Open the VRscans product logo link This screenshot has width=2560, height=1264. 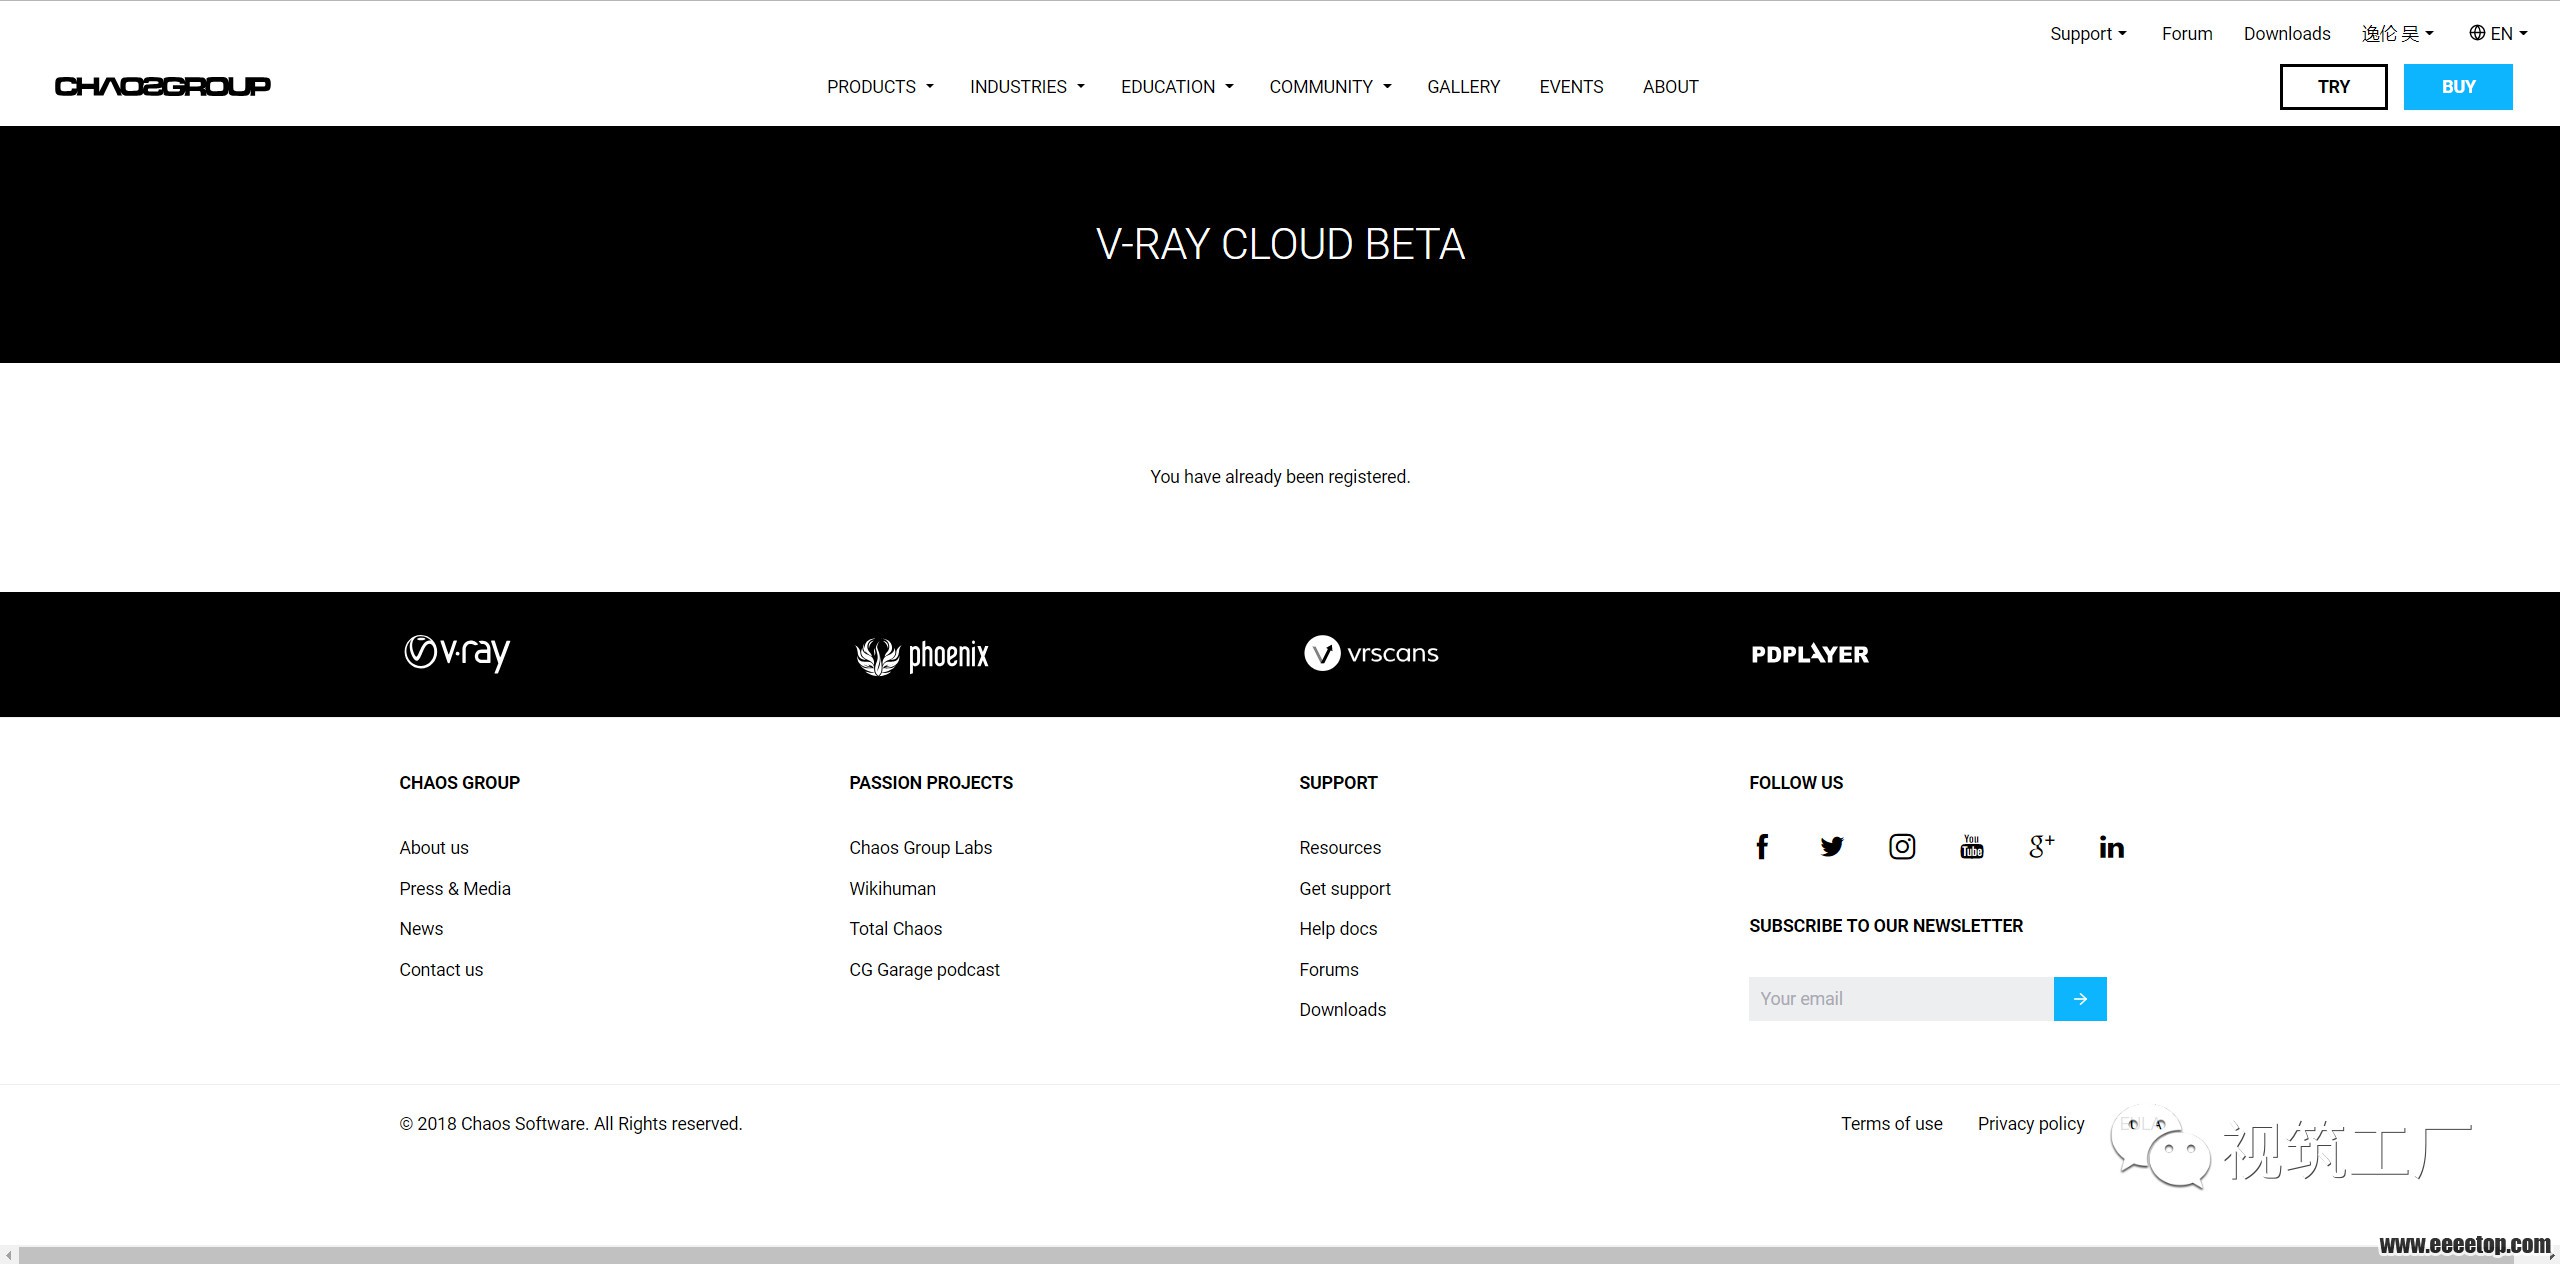coord(1371,653)
